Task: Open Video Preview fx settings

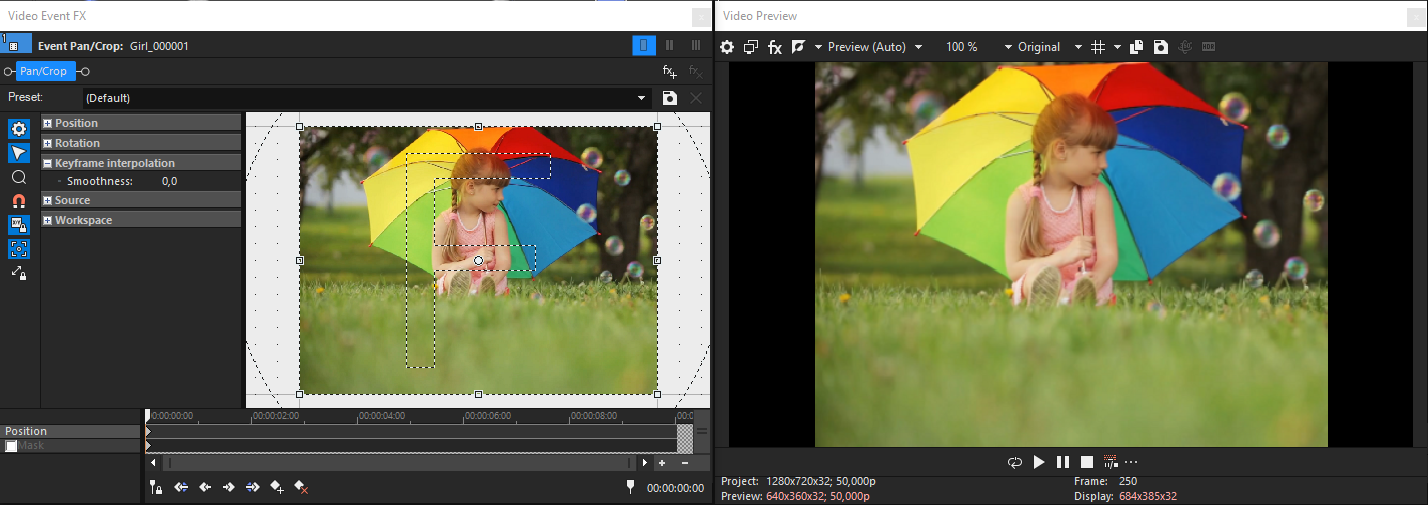Action: click(x=775, y=47)
